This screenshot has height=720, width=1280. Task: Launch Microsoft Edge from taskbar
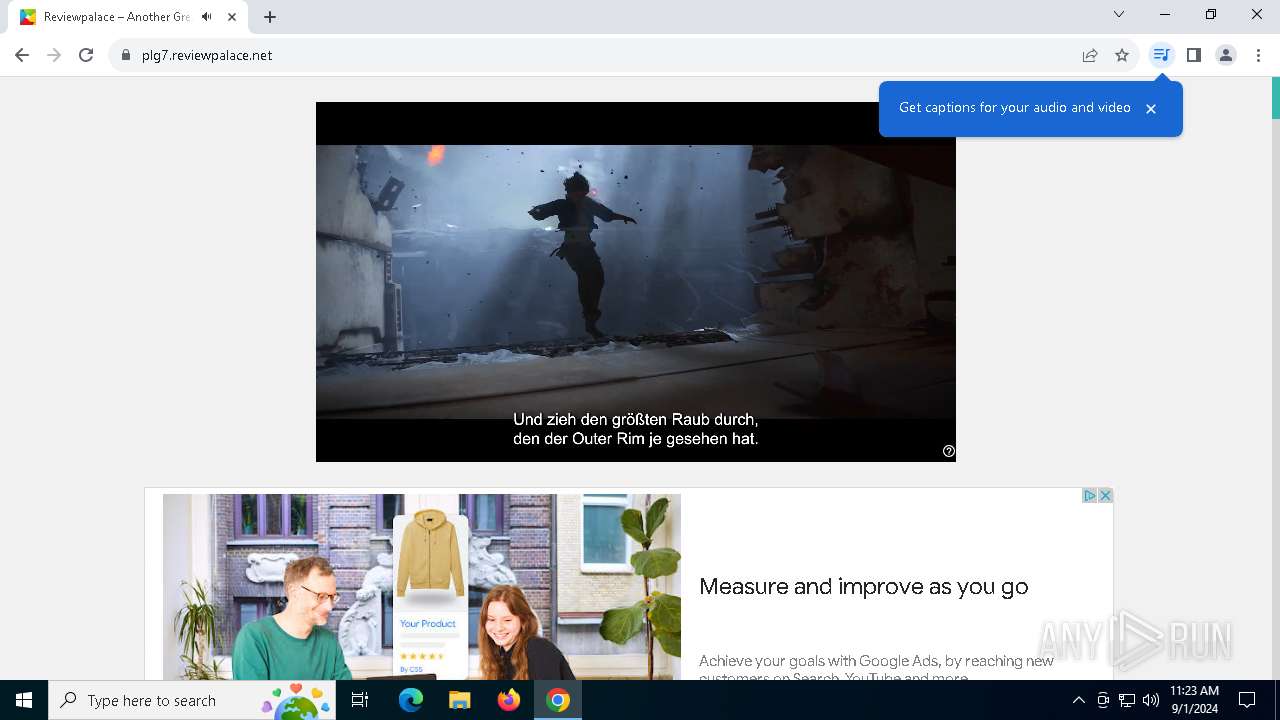[411, 700]
